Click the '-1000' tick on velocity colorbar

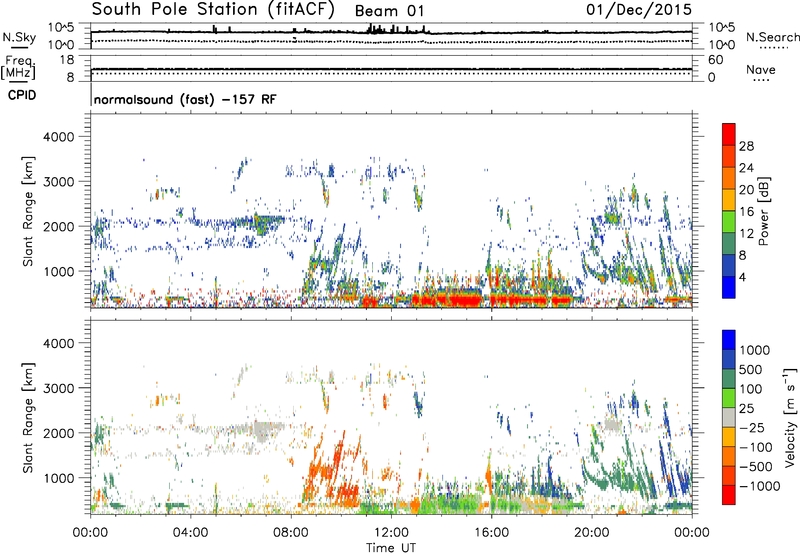pos(760,486)
